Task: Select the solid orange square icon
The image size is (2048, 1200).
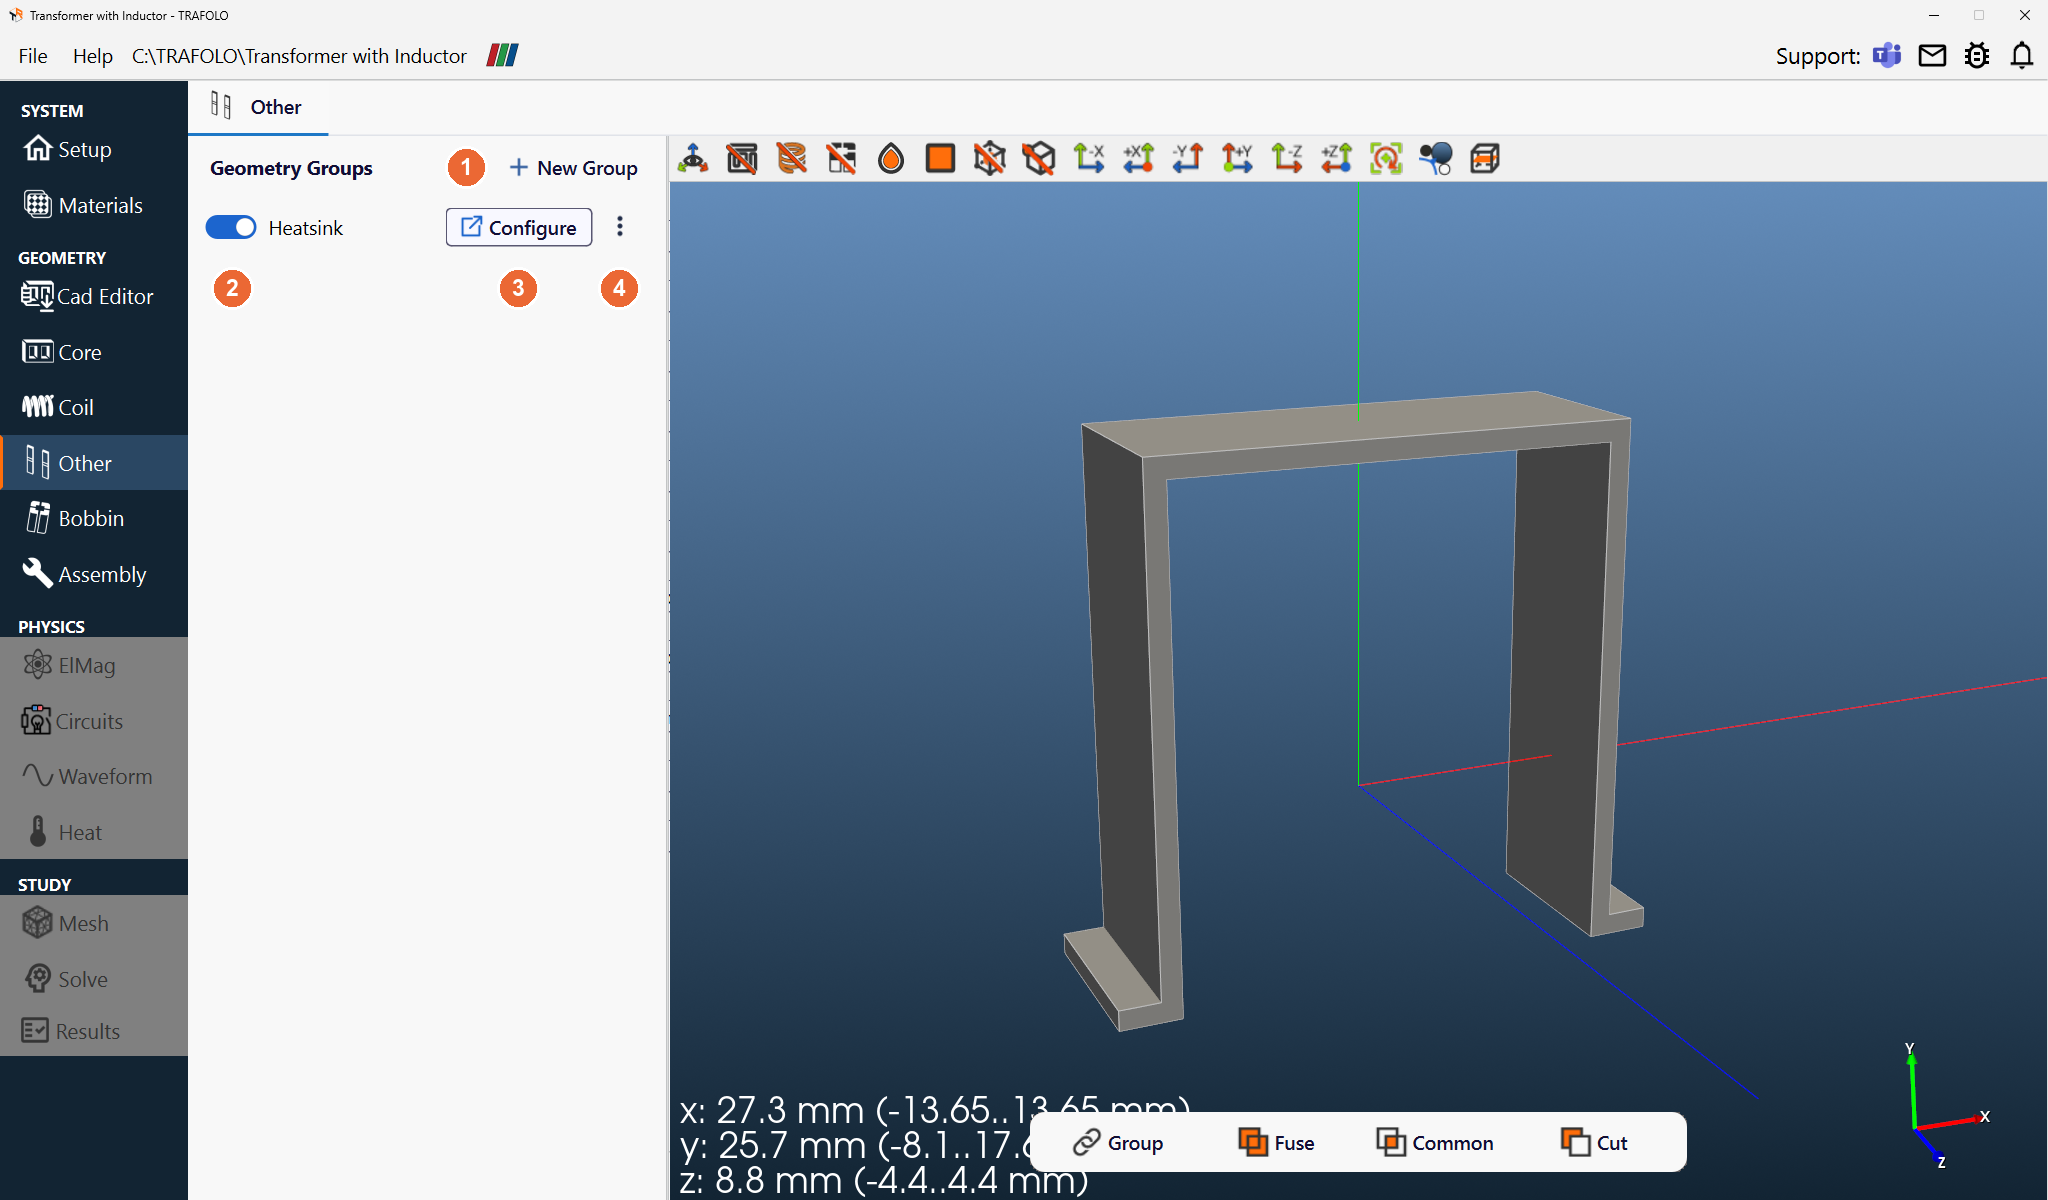Action: [940, 158]
